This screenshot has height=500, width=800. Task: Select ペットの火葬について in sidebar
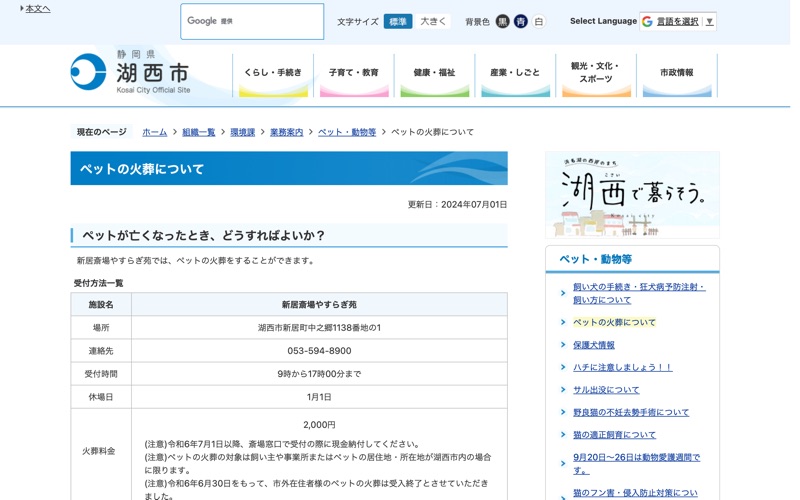point(614,322)
